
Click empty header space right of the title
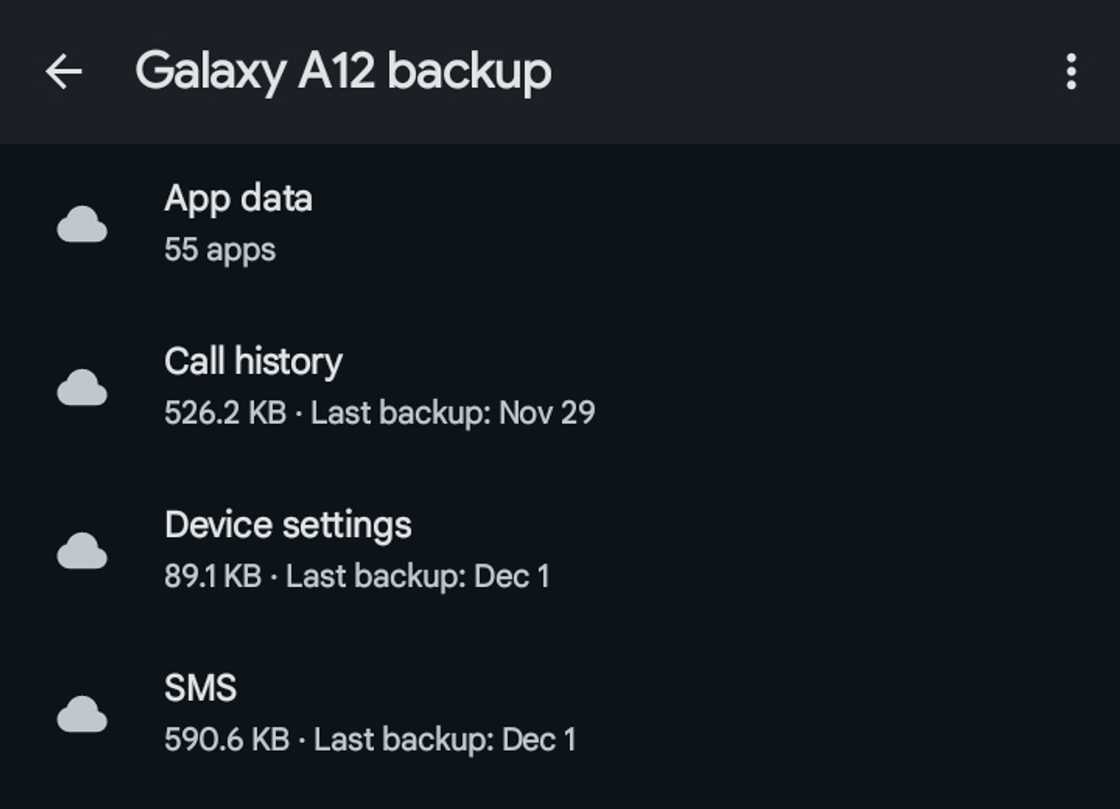800,72
